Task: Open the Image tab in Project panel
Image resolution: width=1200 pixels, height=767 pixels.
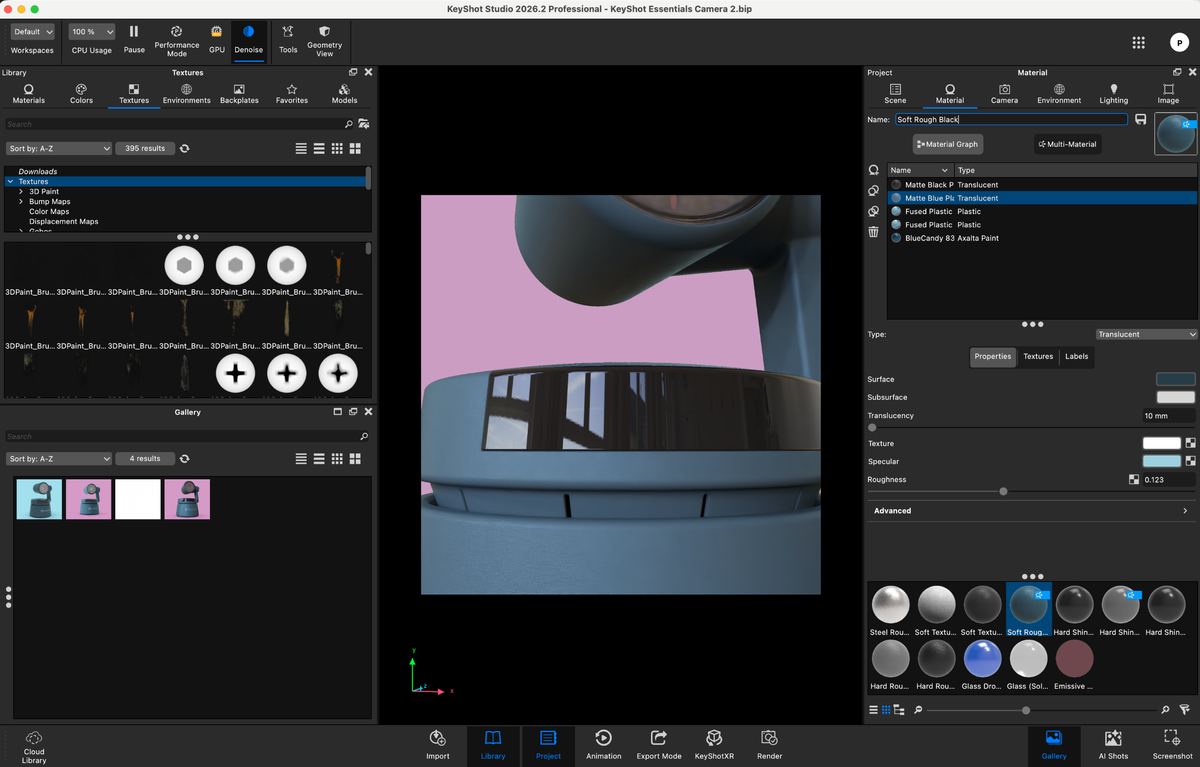Action: pyautogui.click(x=1168, y=94)
